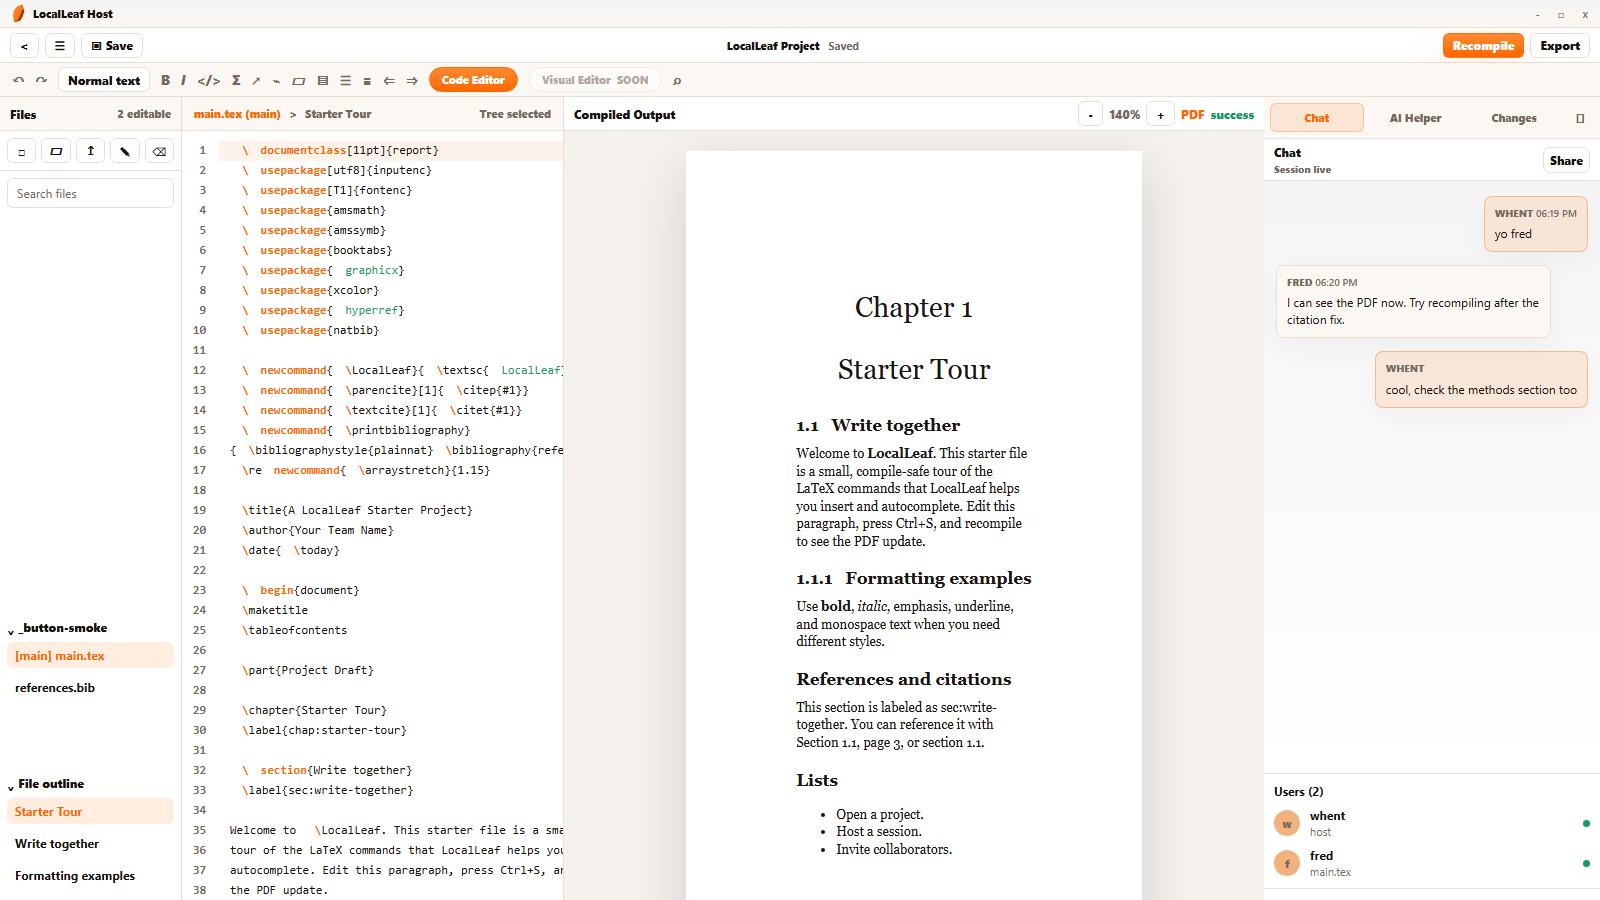Undo the last edit

point(18,80)
